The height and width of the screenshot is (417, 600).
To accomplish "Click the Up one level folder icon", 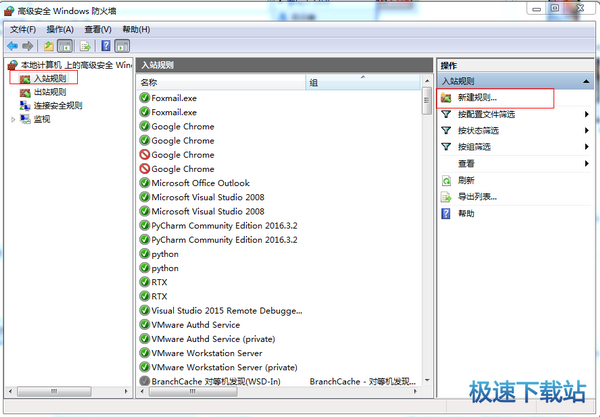I will (49, 46).
